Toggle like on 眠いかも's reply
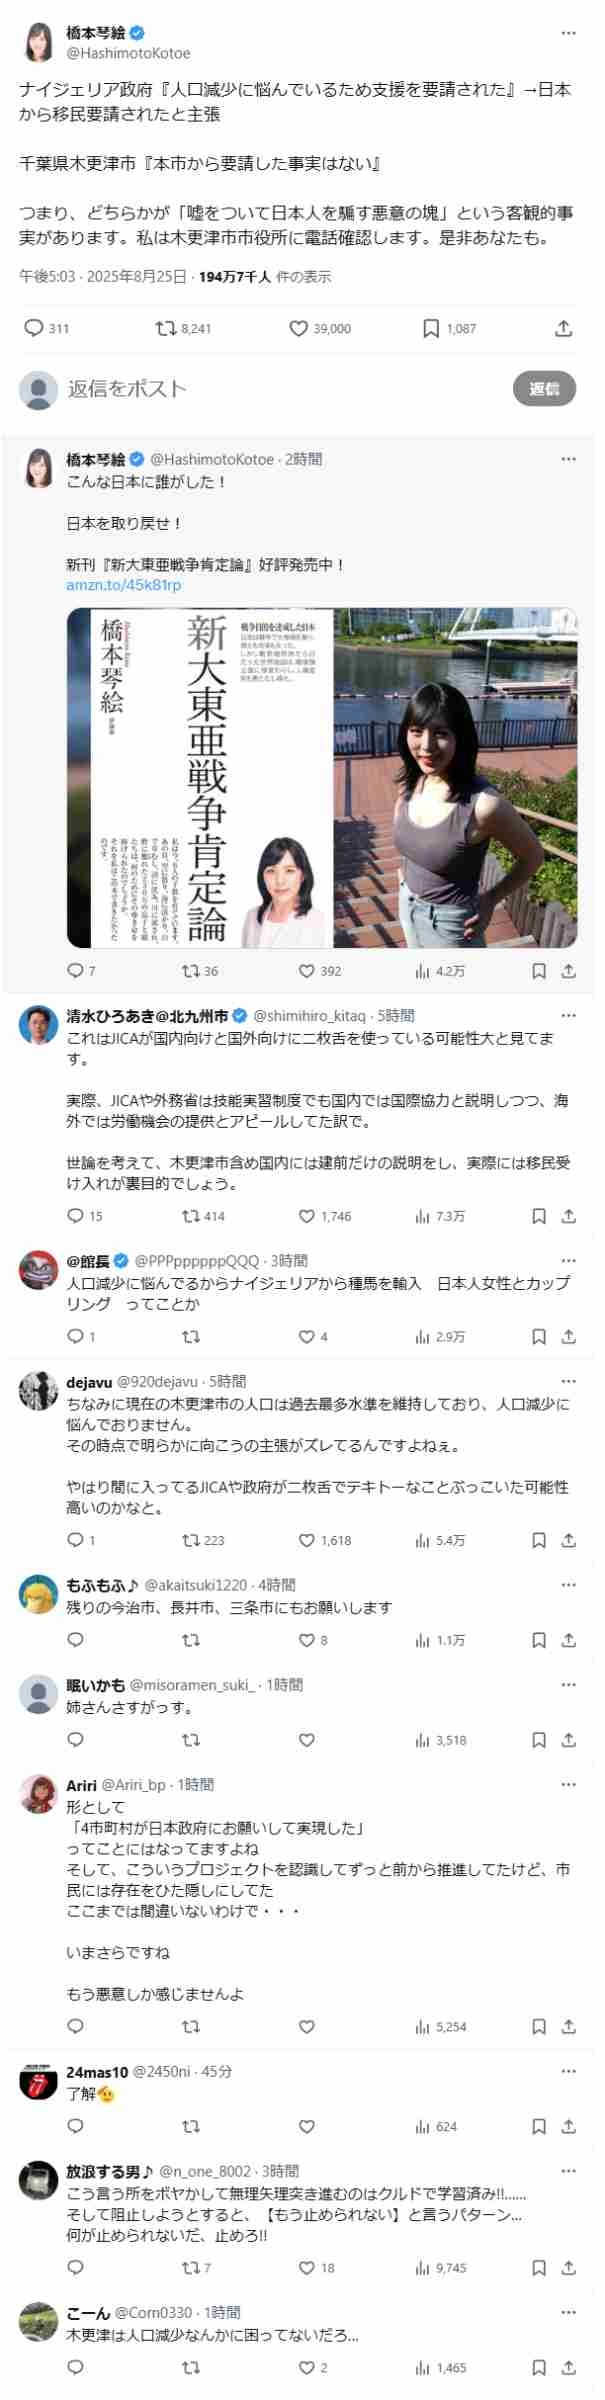Screen dimensions: 605x2400 click(307, 1740)
